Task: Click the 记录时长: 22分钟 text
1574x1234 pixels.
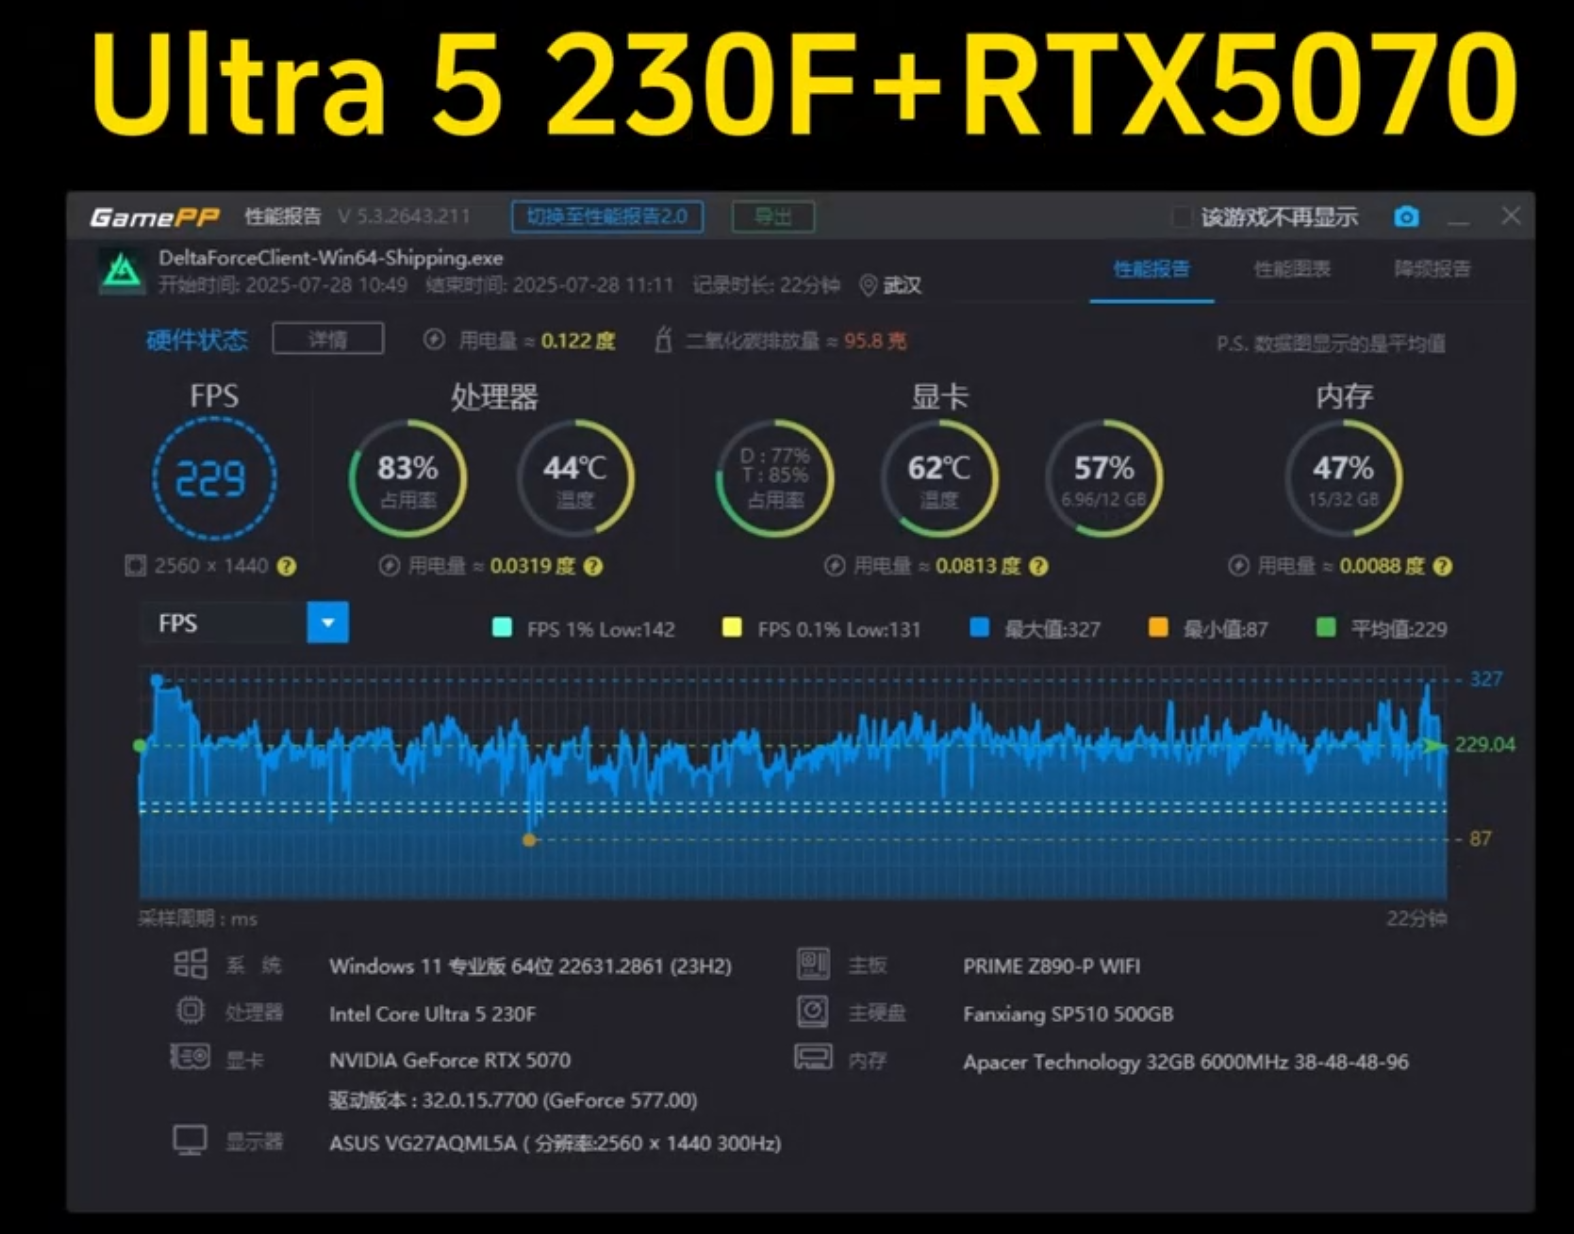Action: click(x=766, y=285)
